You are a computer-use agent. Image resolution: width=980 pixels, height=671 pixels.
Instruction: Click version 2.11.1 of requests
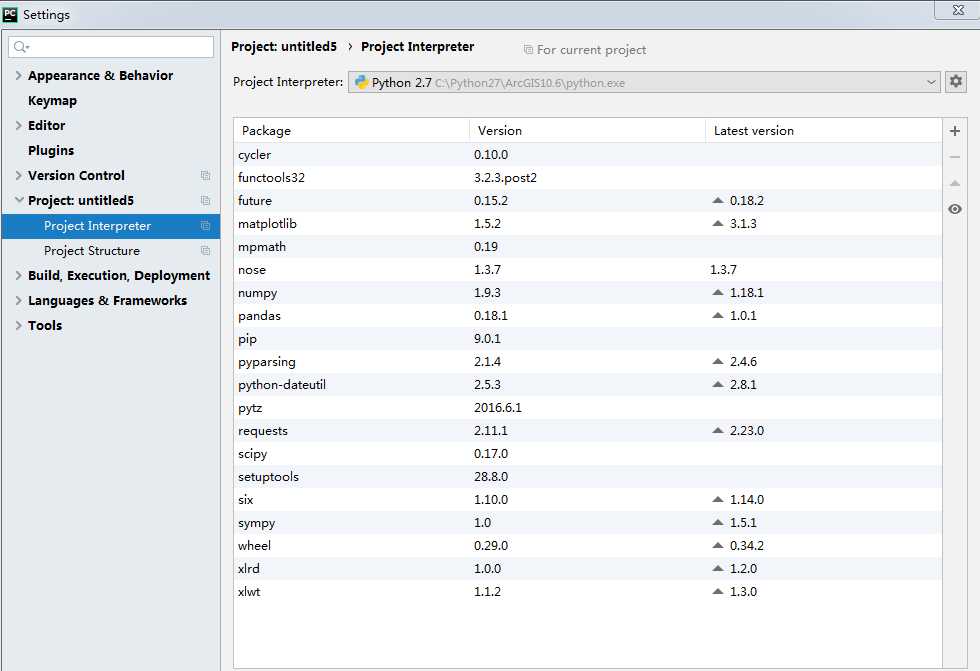(491, 430)
